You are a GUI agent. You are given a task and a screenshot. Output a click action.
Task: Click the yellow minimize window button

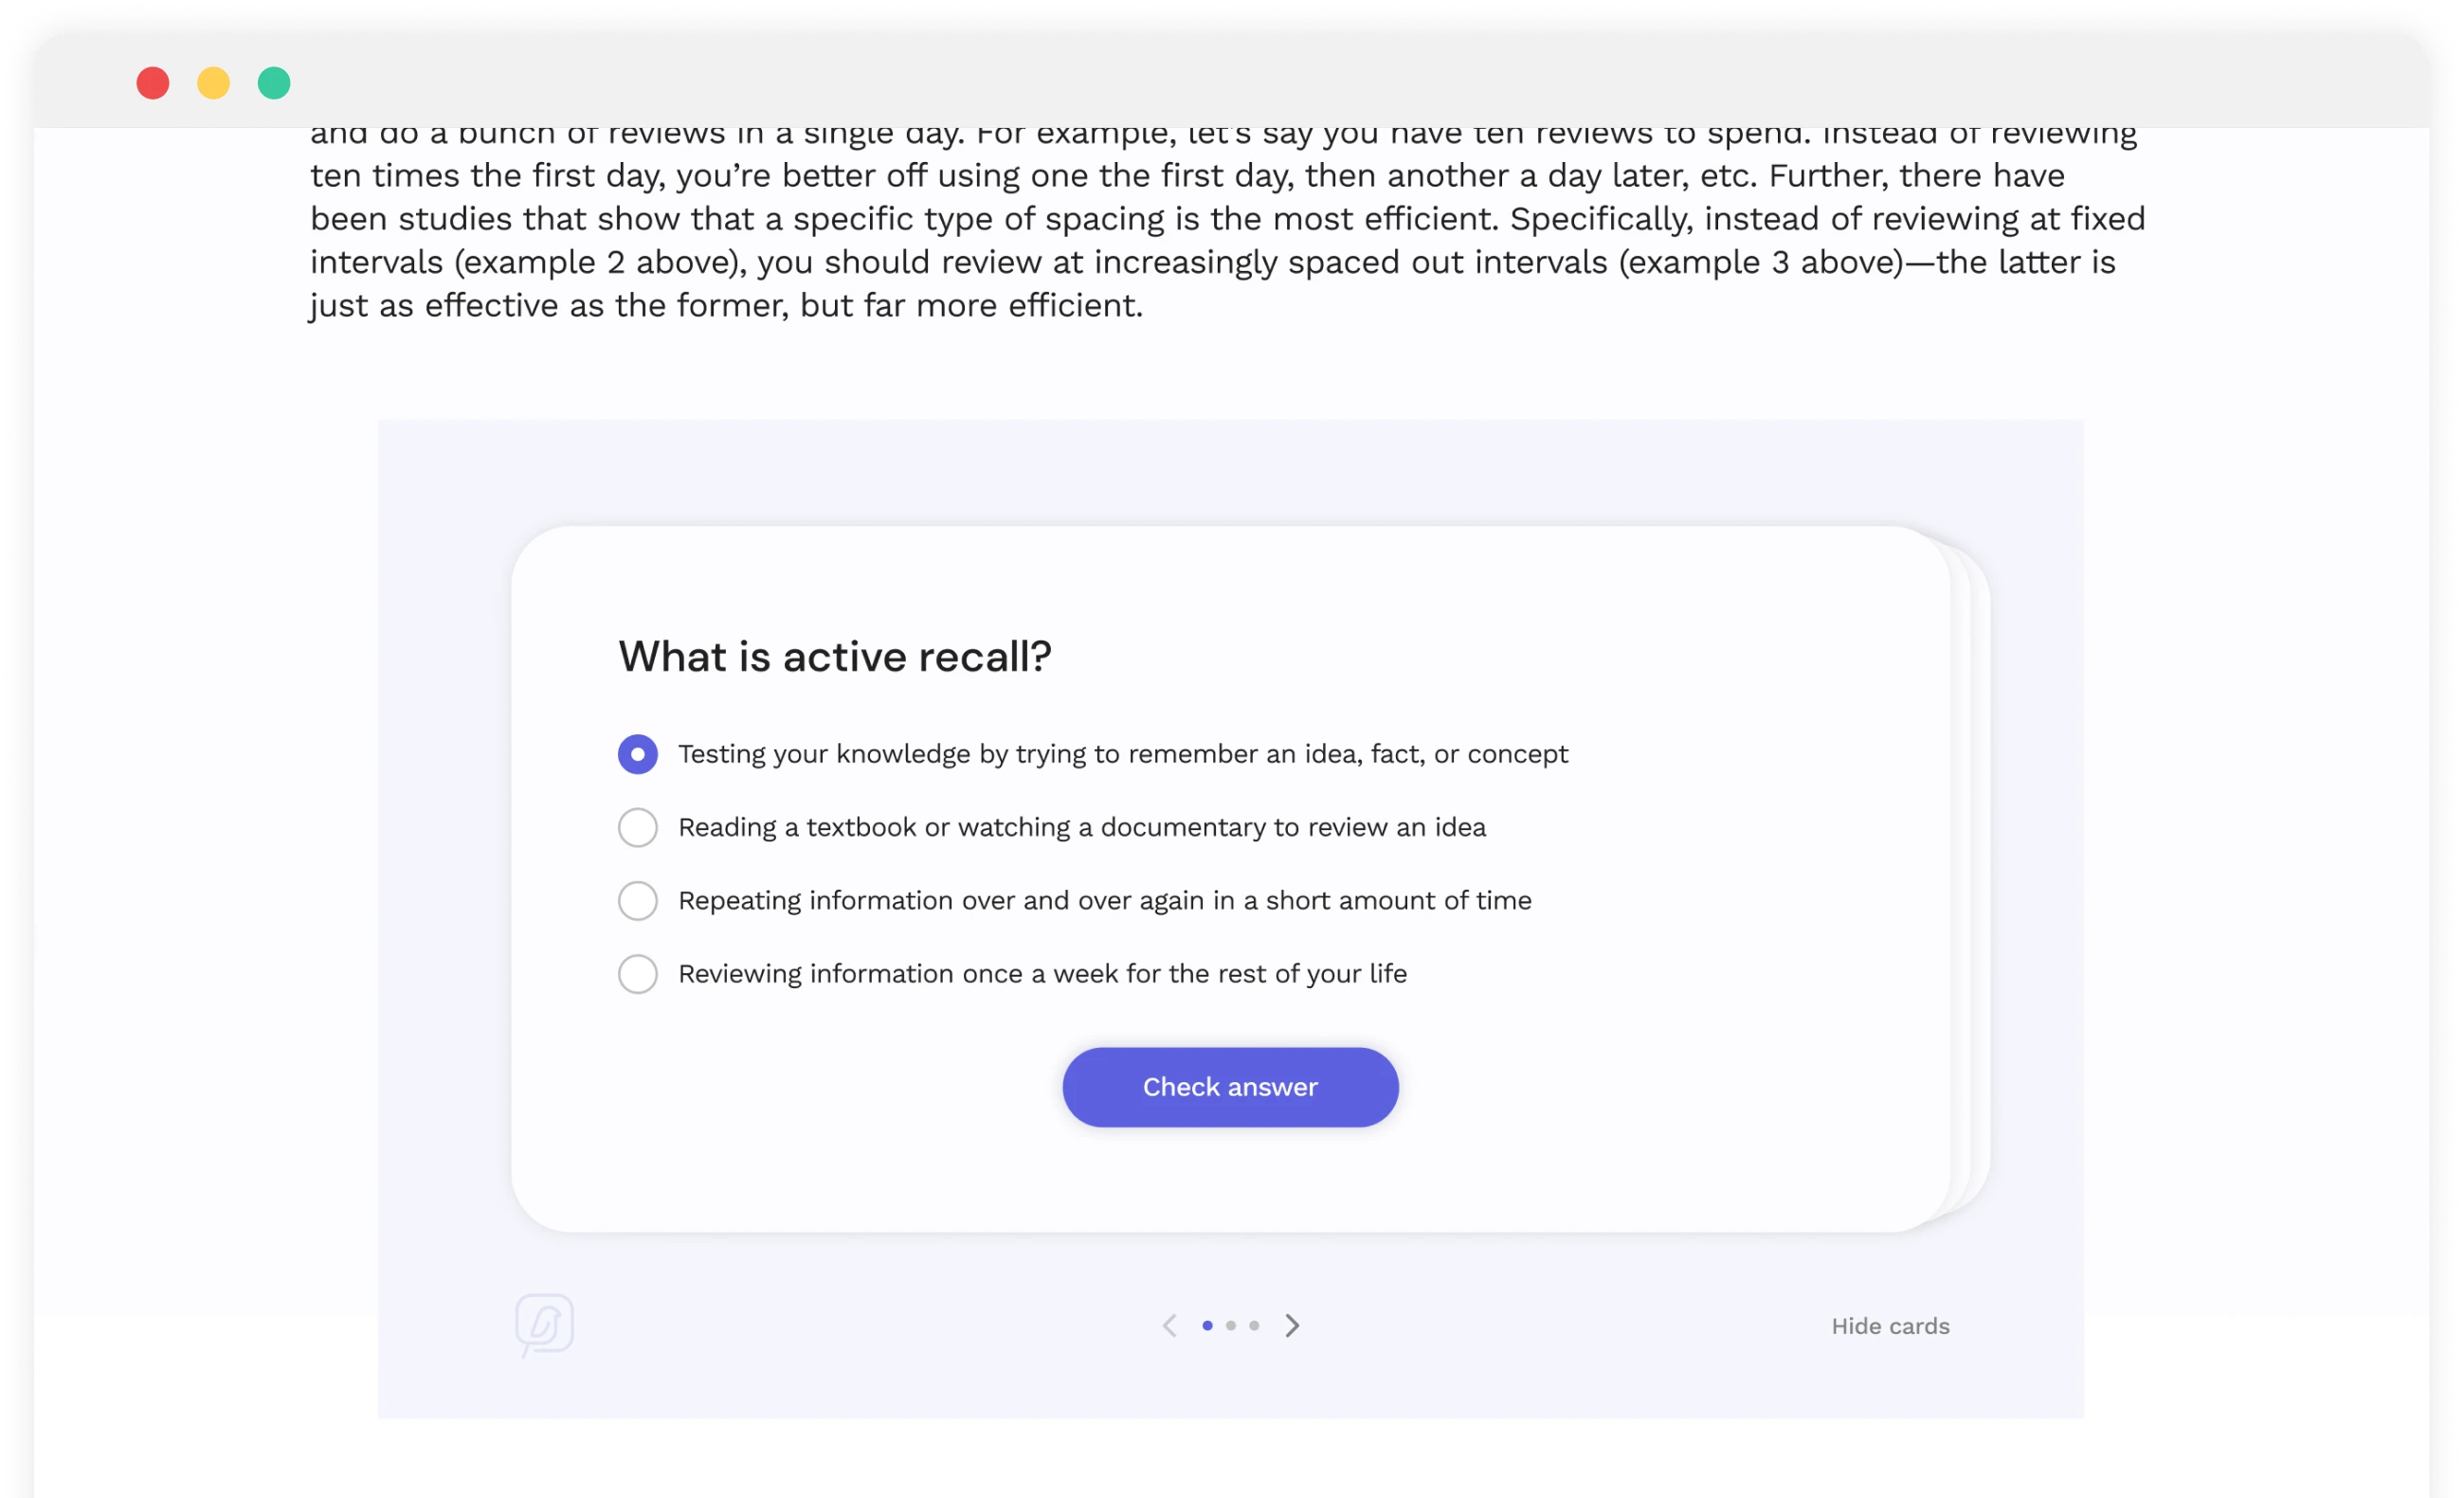pos(213,83)
